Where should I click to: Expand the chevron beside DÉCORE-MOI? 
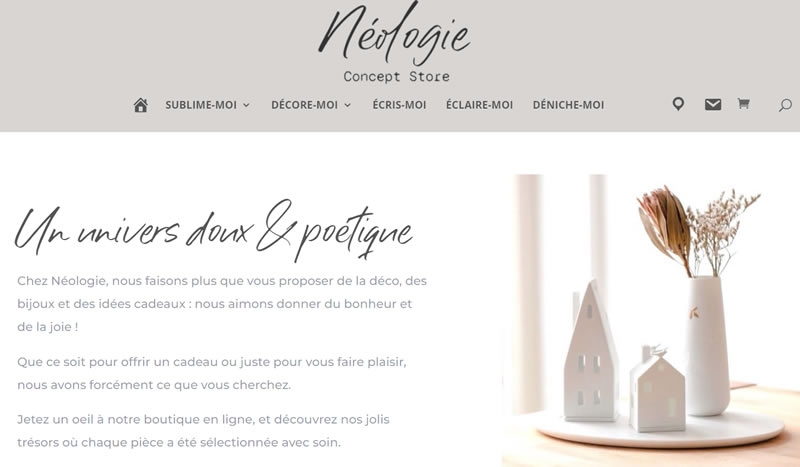[347, 105]
